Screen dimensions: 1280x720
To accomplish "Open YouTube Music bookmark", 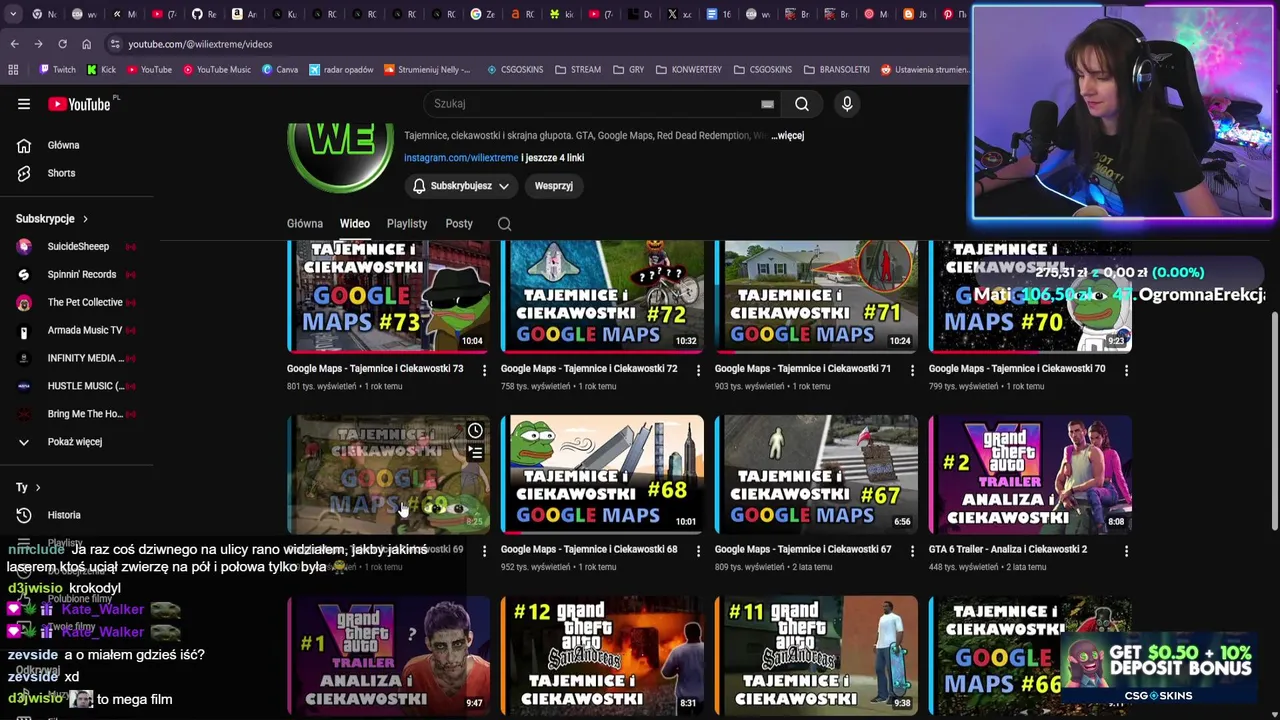I will click(x=216, y=70).
